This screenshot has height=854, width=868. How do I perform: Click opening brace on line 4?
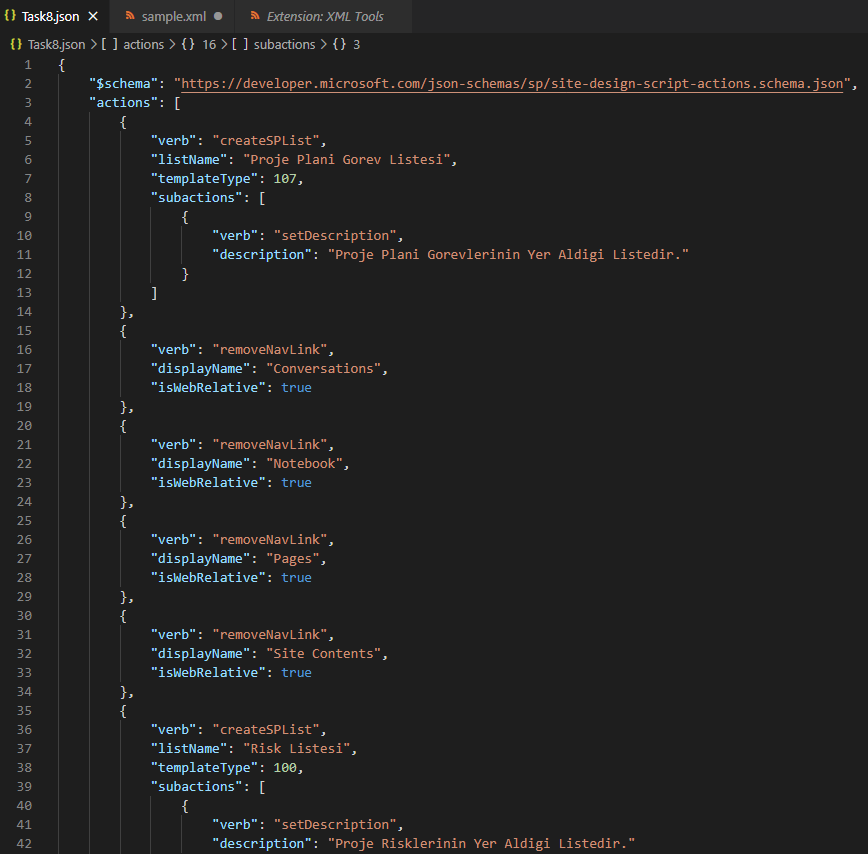click(123, 122)
